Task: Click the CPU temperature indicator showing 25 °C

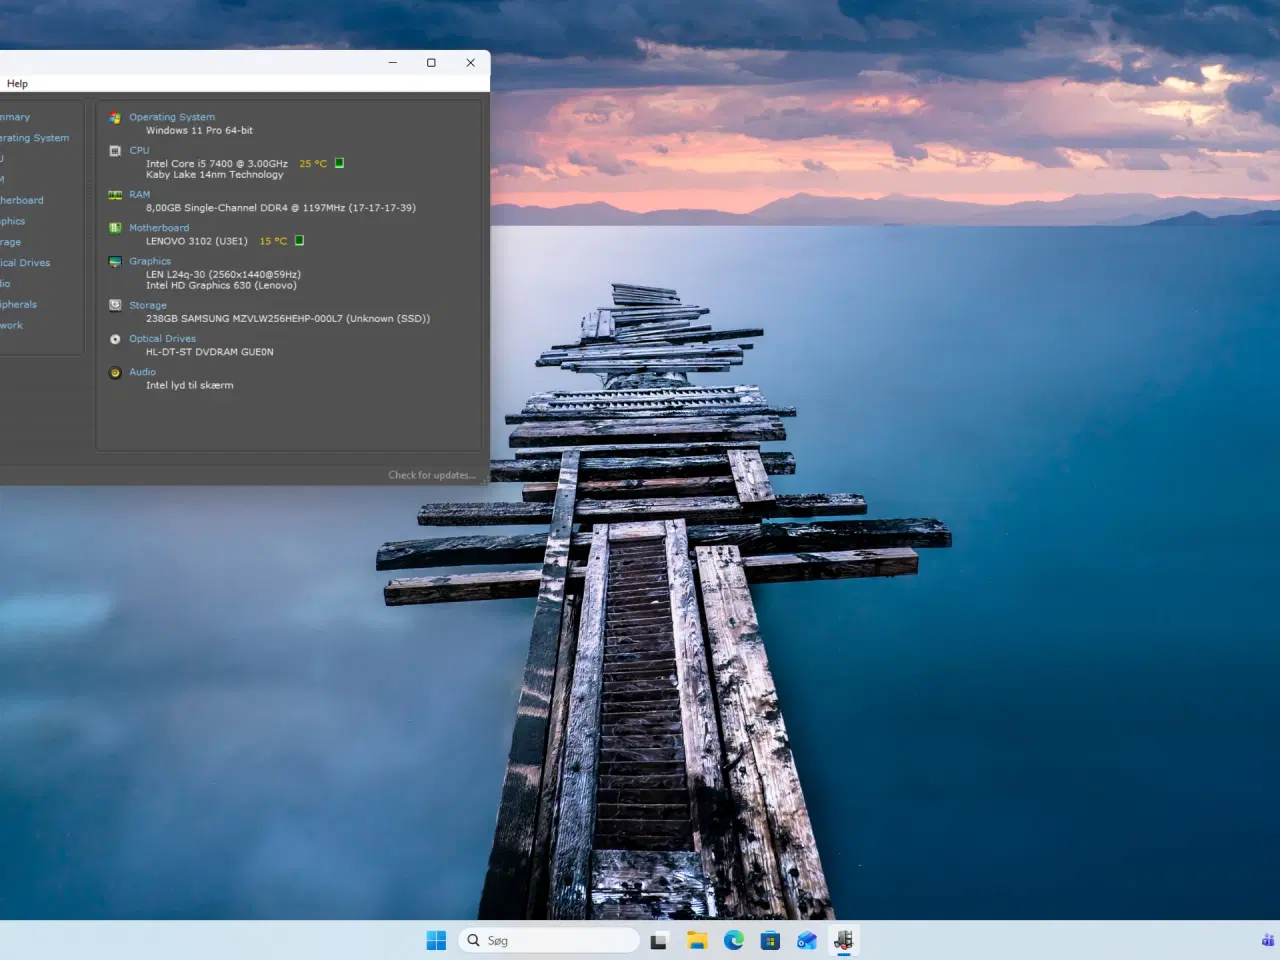Action: coord(313,163)
